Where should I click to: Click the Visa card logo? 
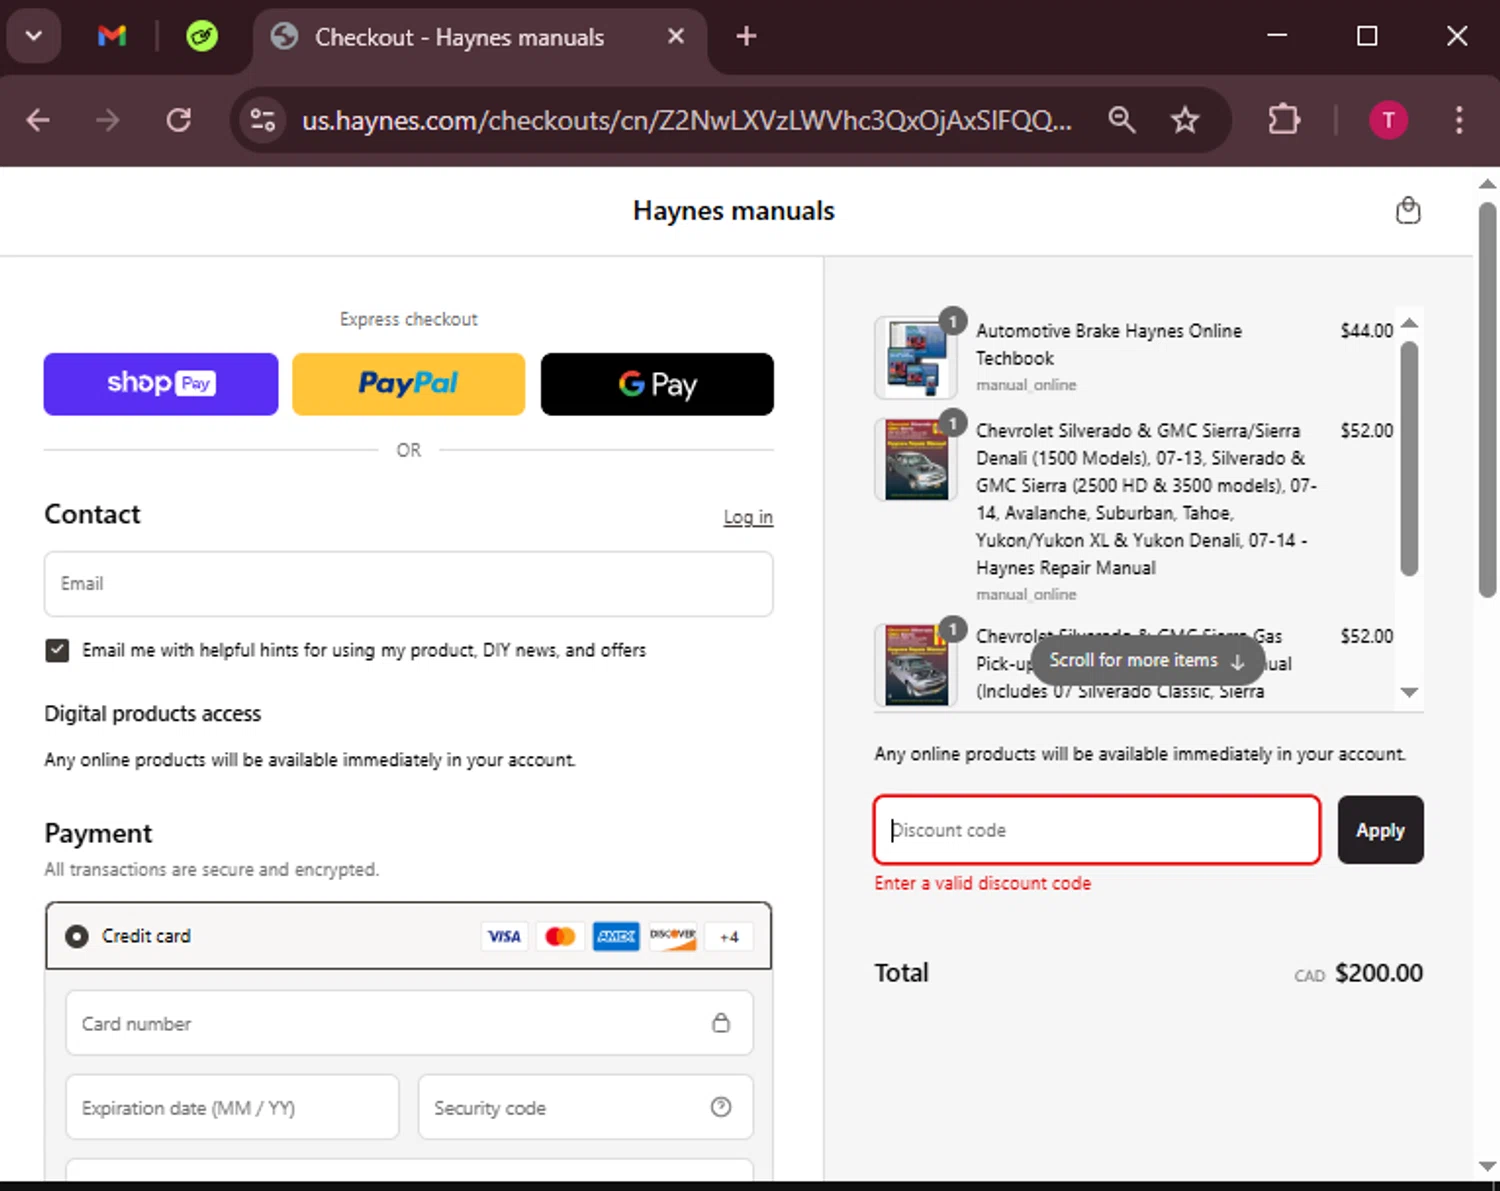(504, 936)
